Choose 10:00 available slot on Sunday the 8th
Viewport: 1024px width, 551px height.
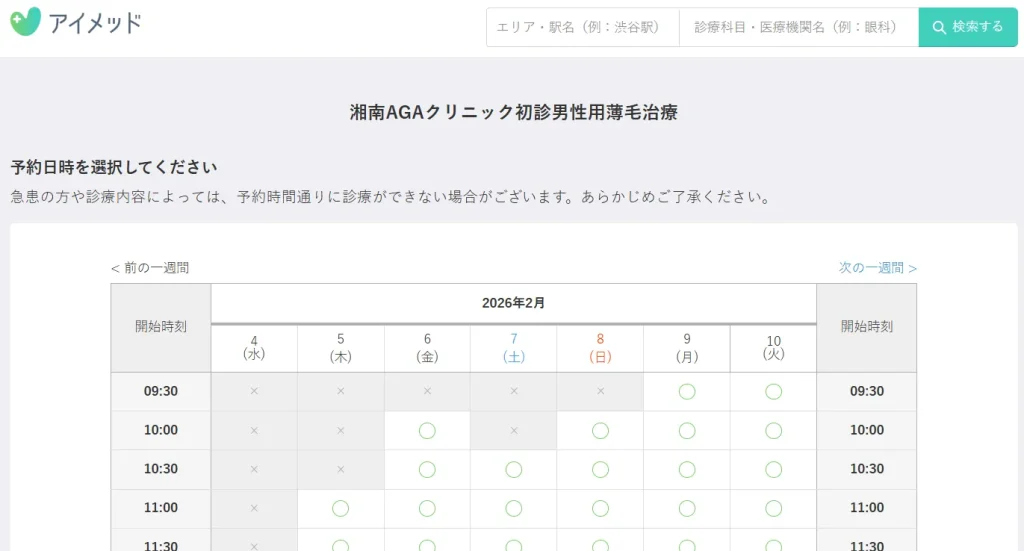(600, 430)
